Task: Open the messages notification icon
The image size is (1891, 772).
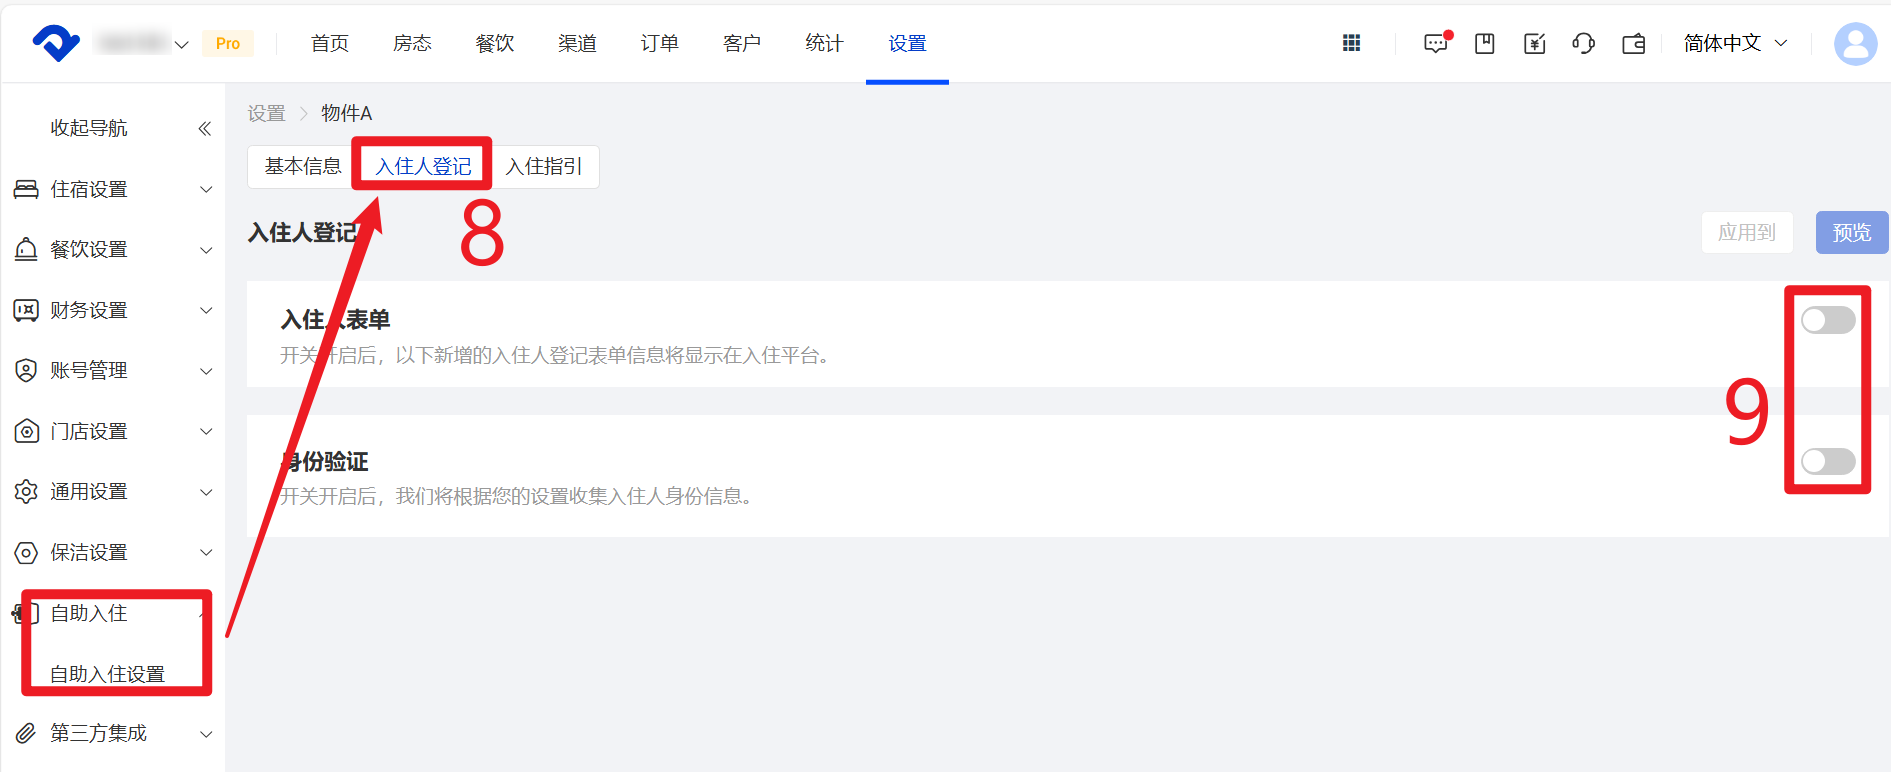Action: coord(1435,43)
